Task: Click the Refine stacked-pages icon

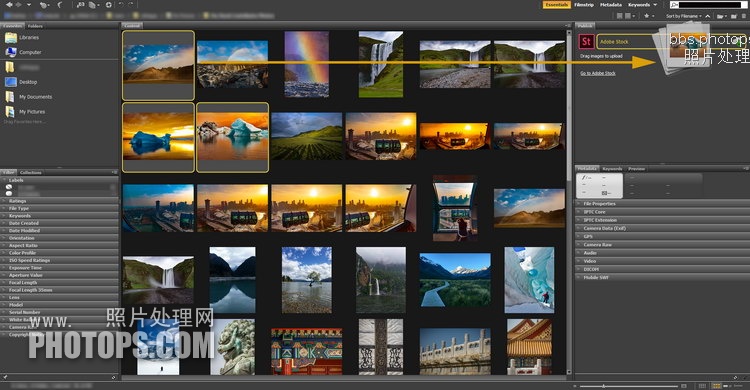Action: coord(94,5)
